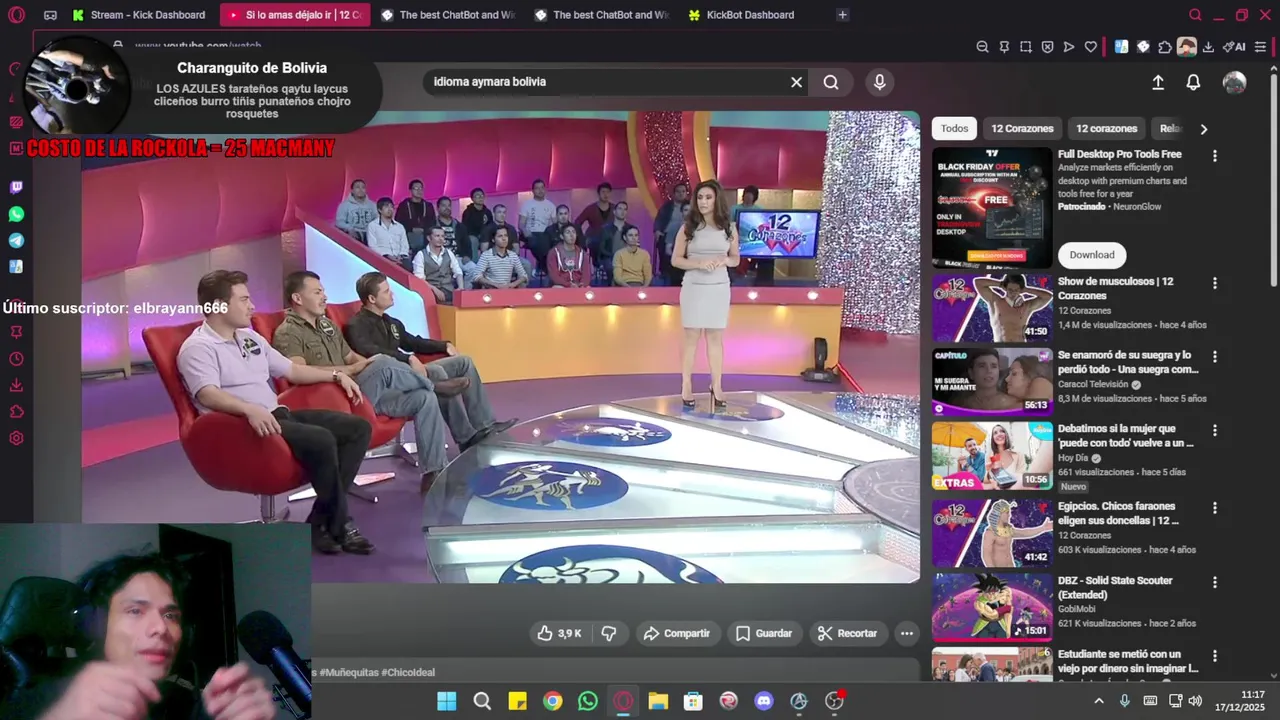Image resolution: width=1280 pixels, height=720 pixels.
Task: Open menu for 'Egipcios. Chicos faraones' video
Action: pos(1215,508)
